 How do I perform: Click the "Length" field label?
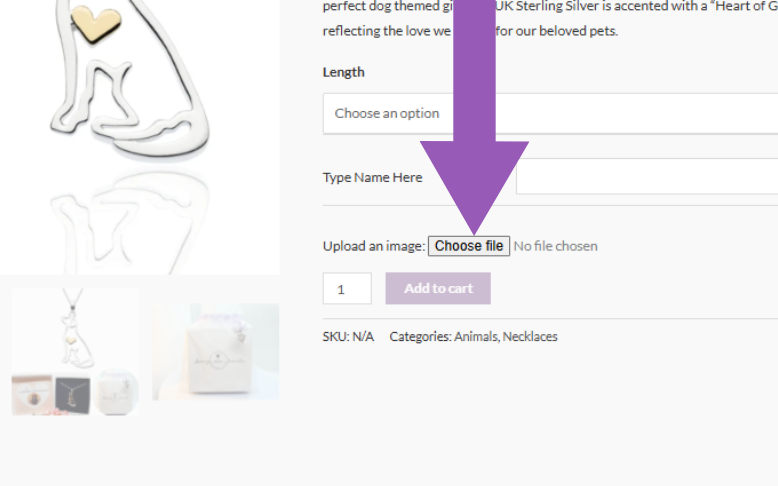click(343, 72)
